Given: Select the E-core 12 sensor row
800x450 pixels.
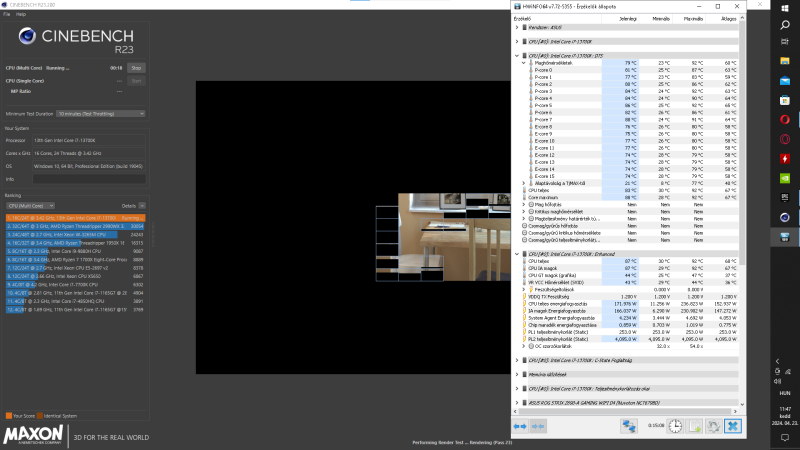Looking at the screenshot, I should [626, 155].
